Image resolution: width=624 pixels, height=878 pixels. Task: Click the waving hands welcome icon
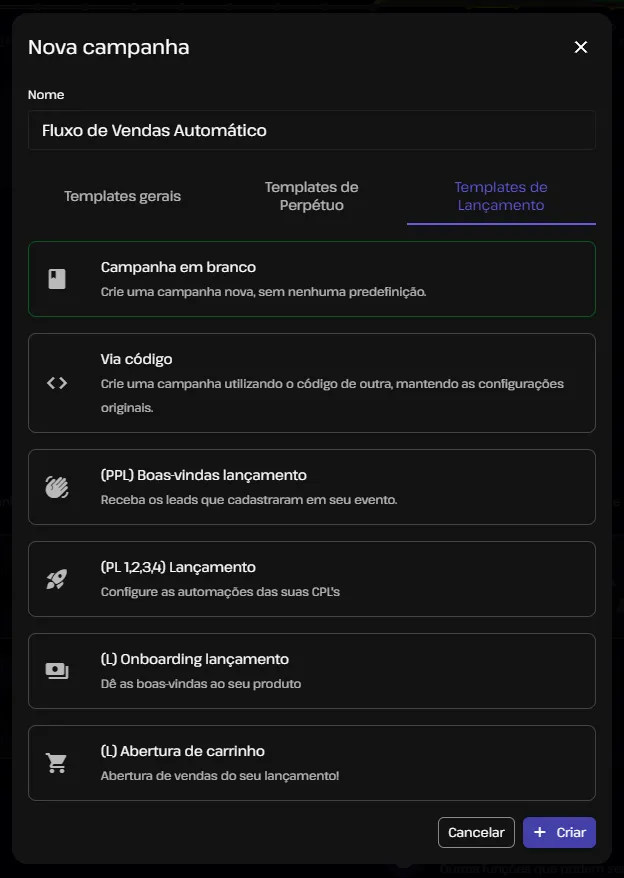click(x=57, y=487)
